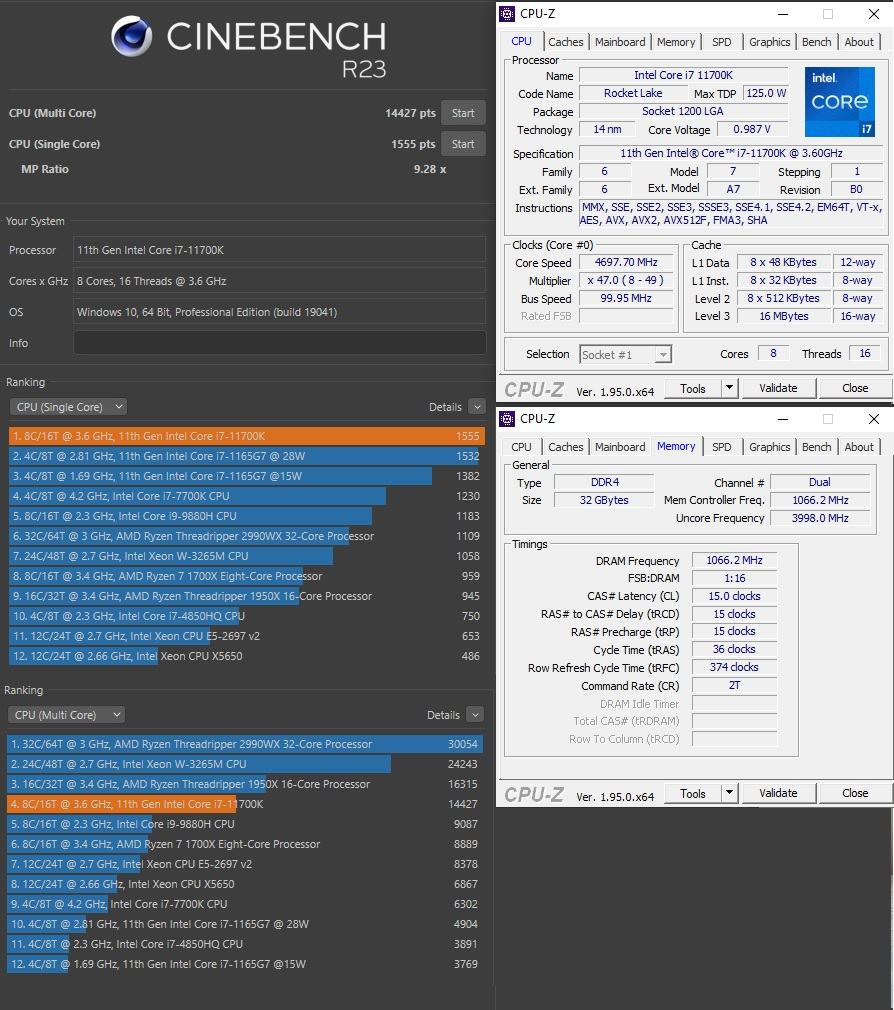Open the CPU (Single Core) ranking dropdown
This screenshot has width=894, height=1010.
68,407
